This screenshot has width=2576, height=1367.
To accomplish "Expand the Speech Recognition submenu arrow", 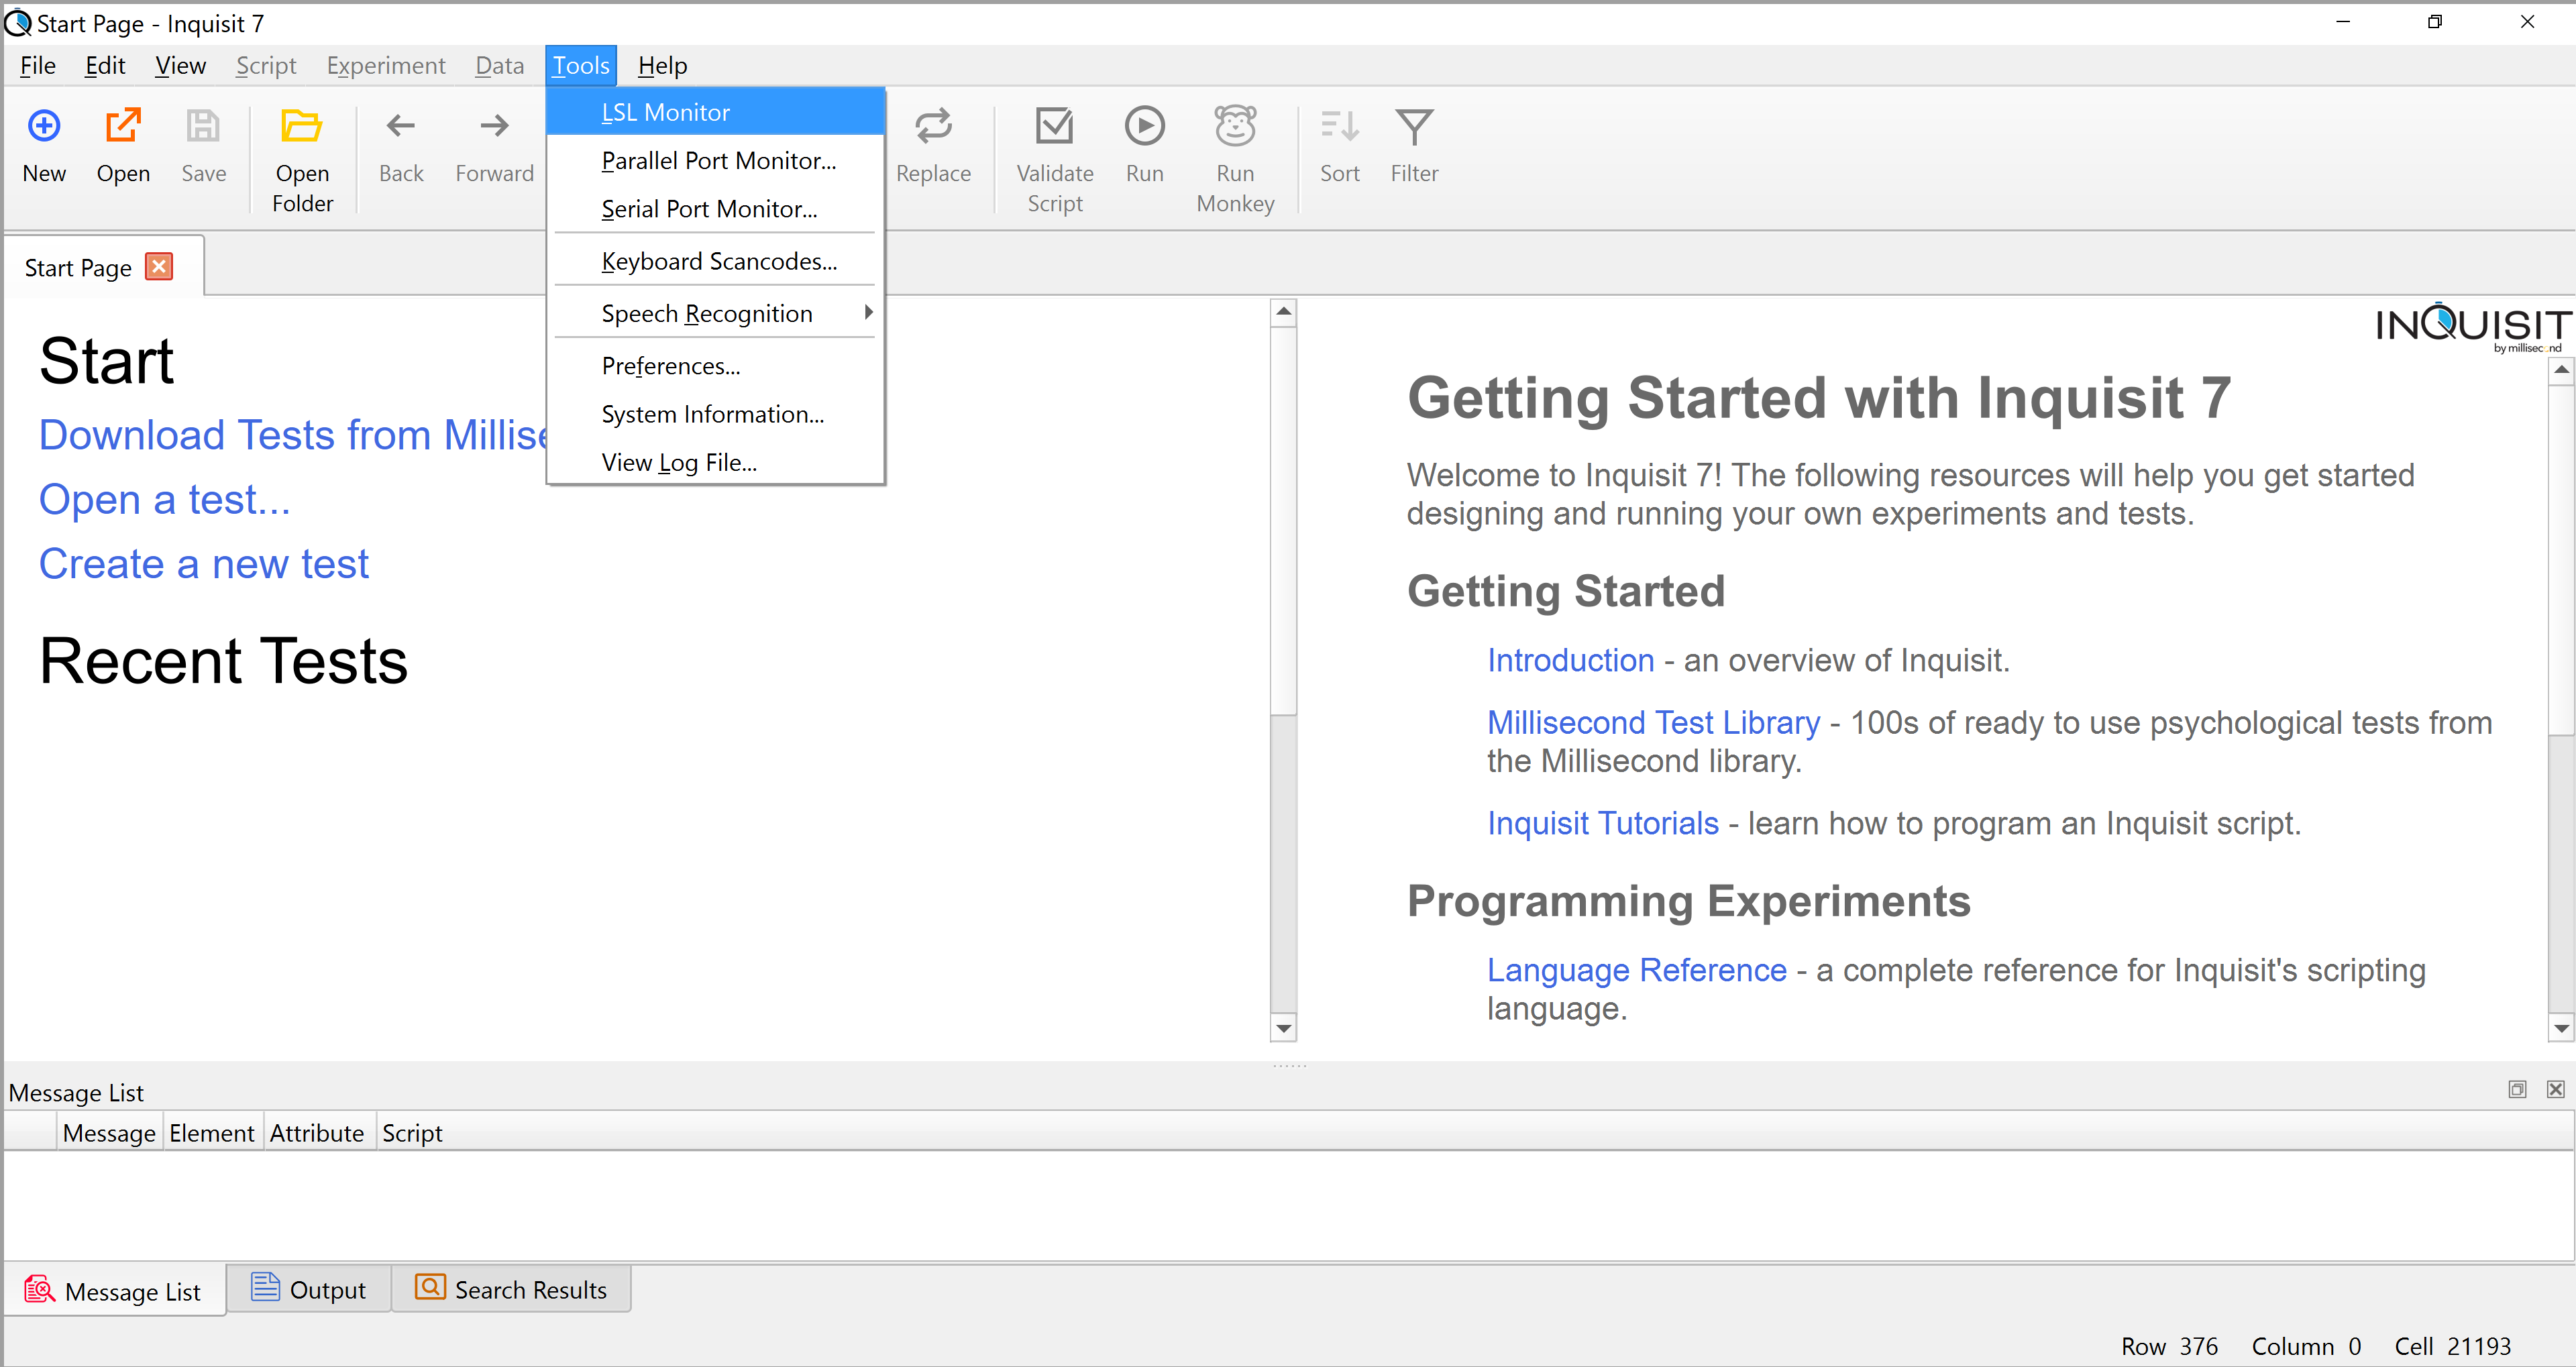I will coord(868,312).
